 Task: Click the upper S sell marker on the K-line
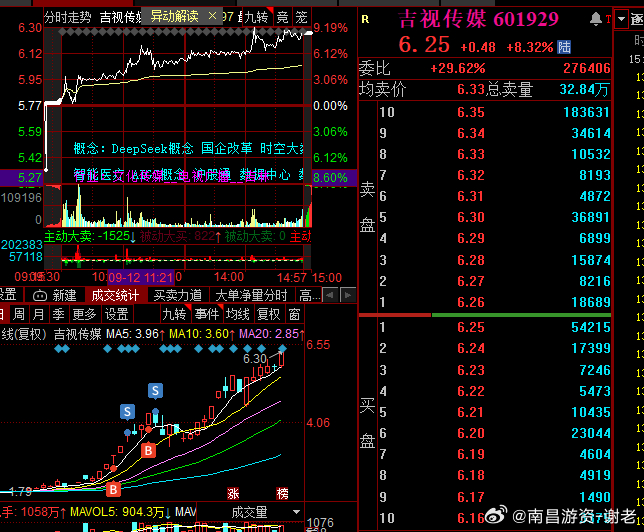tap(155, 391)
